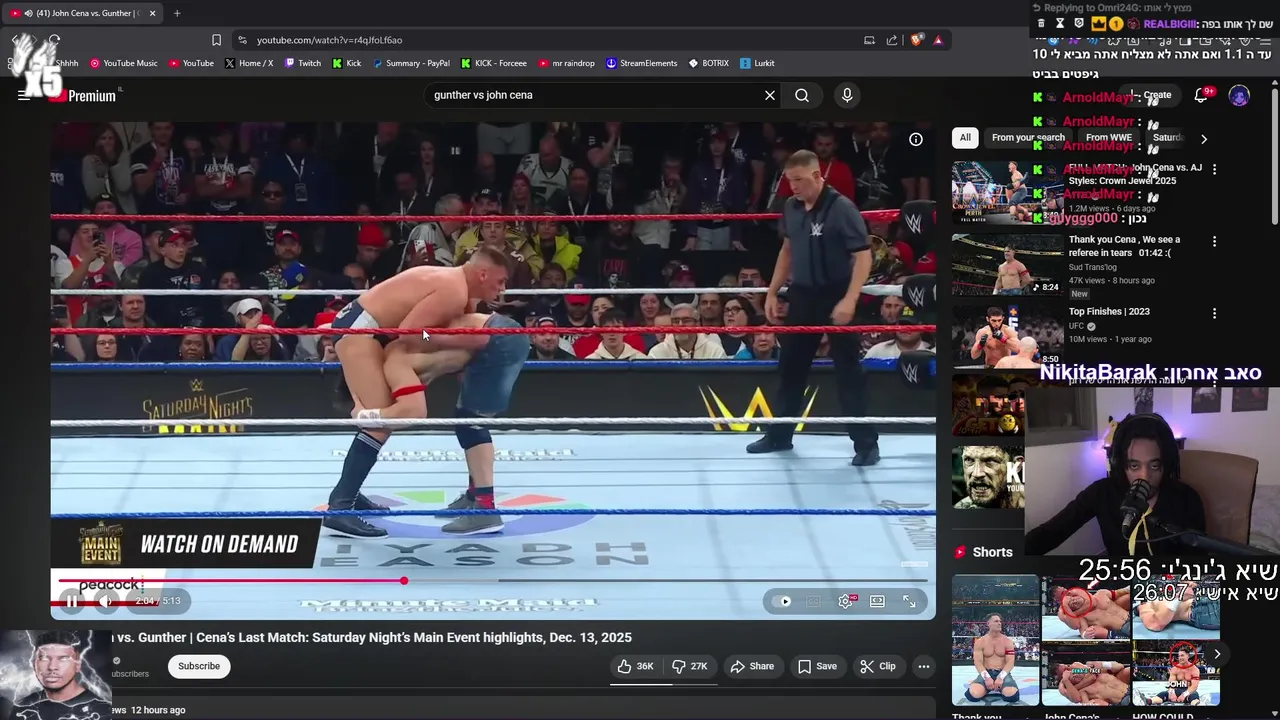Create a Clip of the video
Screen dimensions: 1280x720
877,666
